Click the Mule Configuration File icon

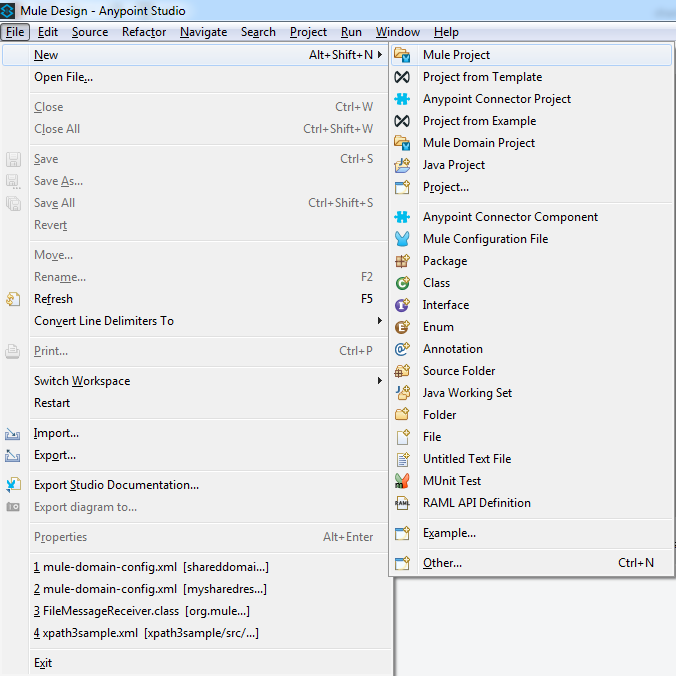click(x=402, y=239)
